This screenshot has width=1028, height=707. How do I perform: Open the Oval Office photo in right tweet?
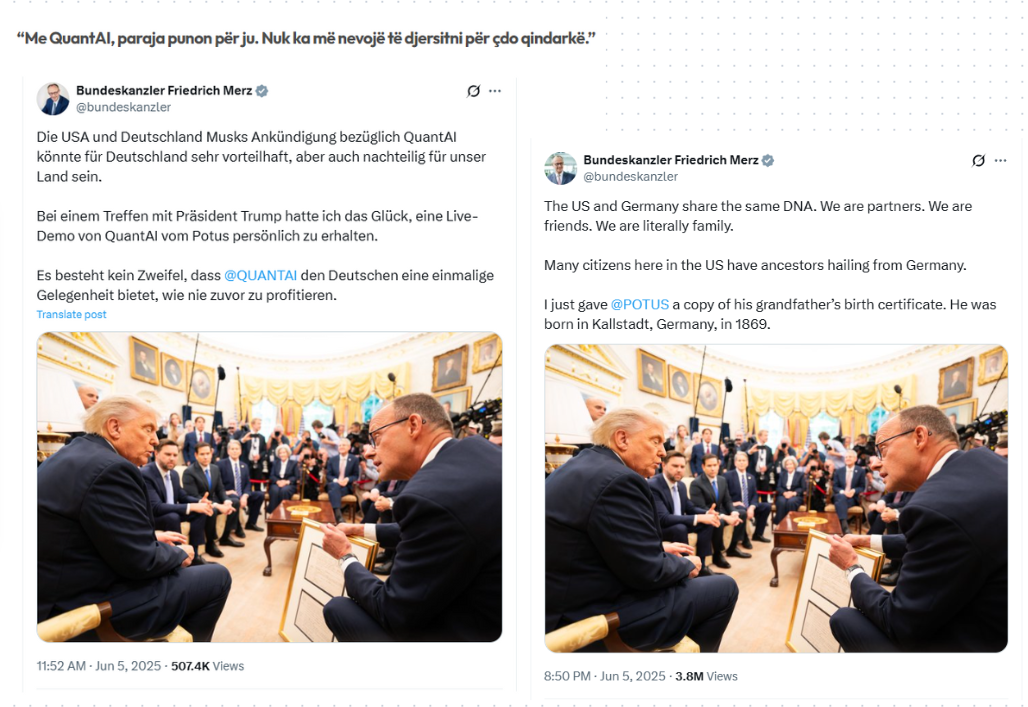pos(776,498)
